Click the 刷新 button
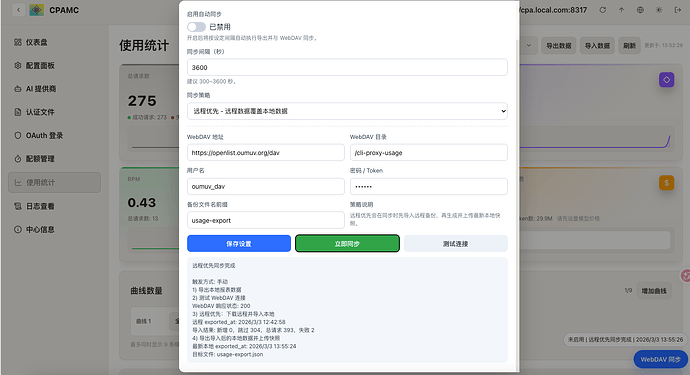Image resolution: width=690 pixels, height=375 pixels. (629, 45)
